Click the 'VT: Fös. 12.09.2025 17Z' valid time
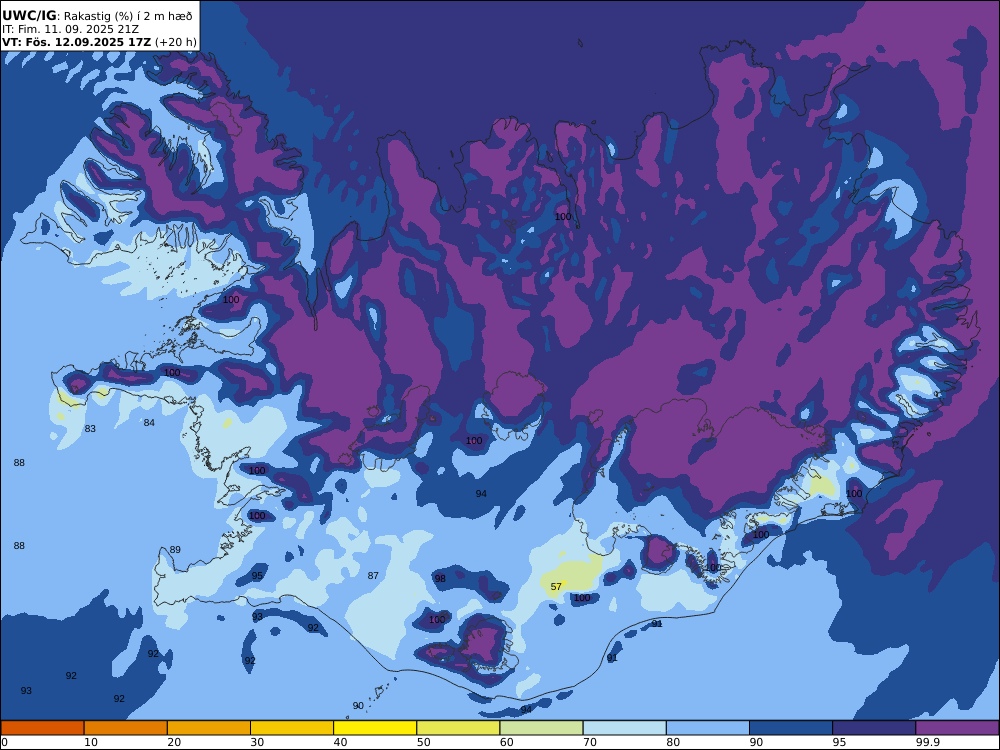The height and width of the screenshot is (750, 1000). pos(77,42)
